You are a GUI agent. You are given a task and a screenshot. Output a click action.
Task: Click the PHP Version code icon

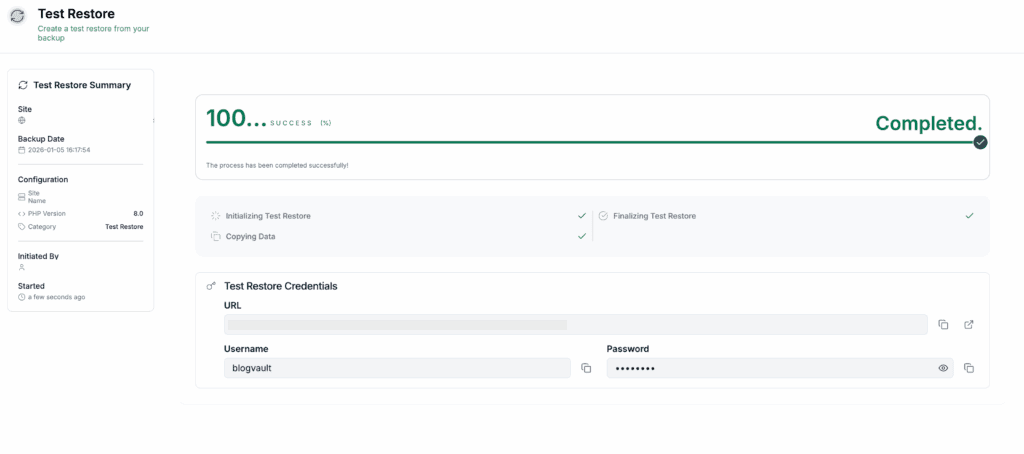point(22,214)
